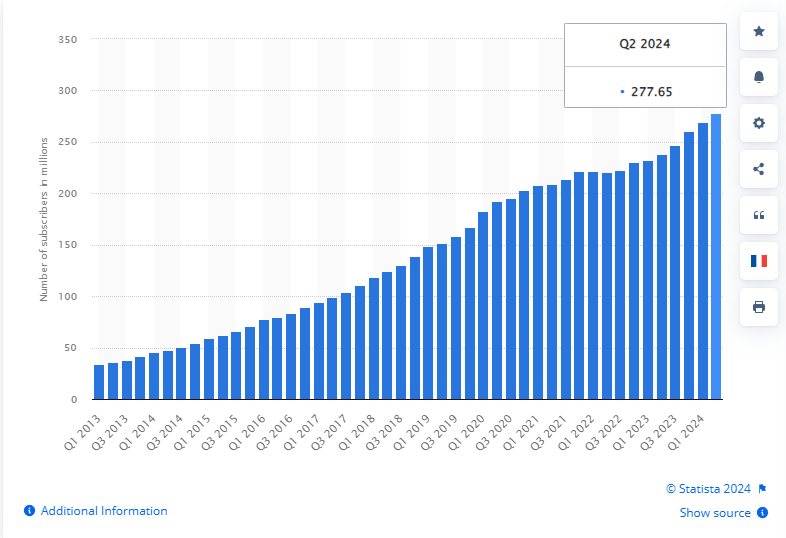Click the info icon beside Additional Information
This screenshot has height=538, width=786.
tap(30, 511)
